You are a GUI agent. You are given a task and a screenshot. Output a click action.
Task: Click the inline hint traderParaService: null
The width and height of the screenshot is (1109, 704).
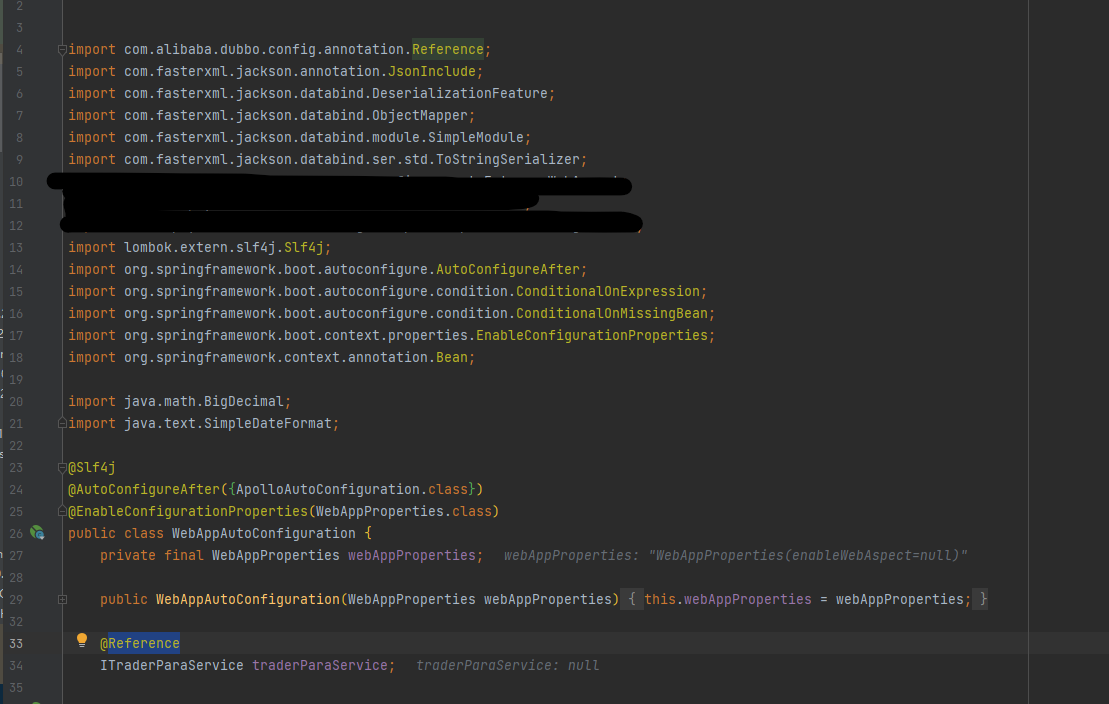tap(508, 665)
